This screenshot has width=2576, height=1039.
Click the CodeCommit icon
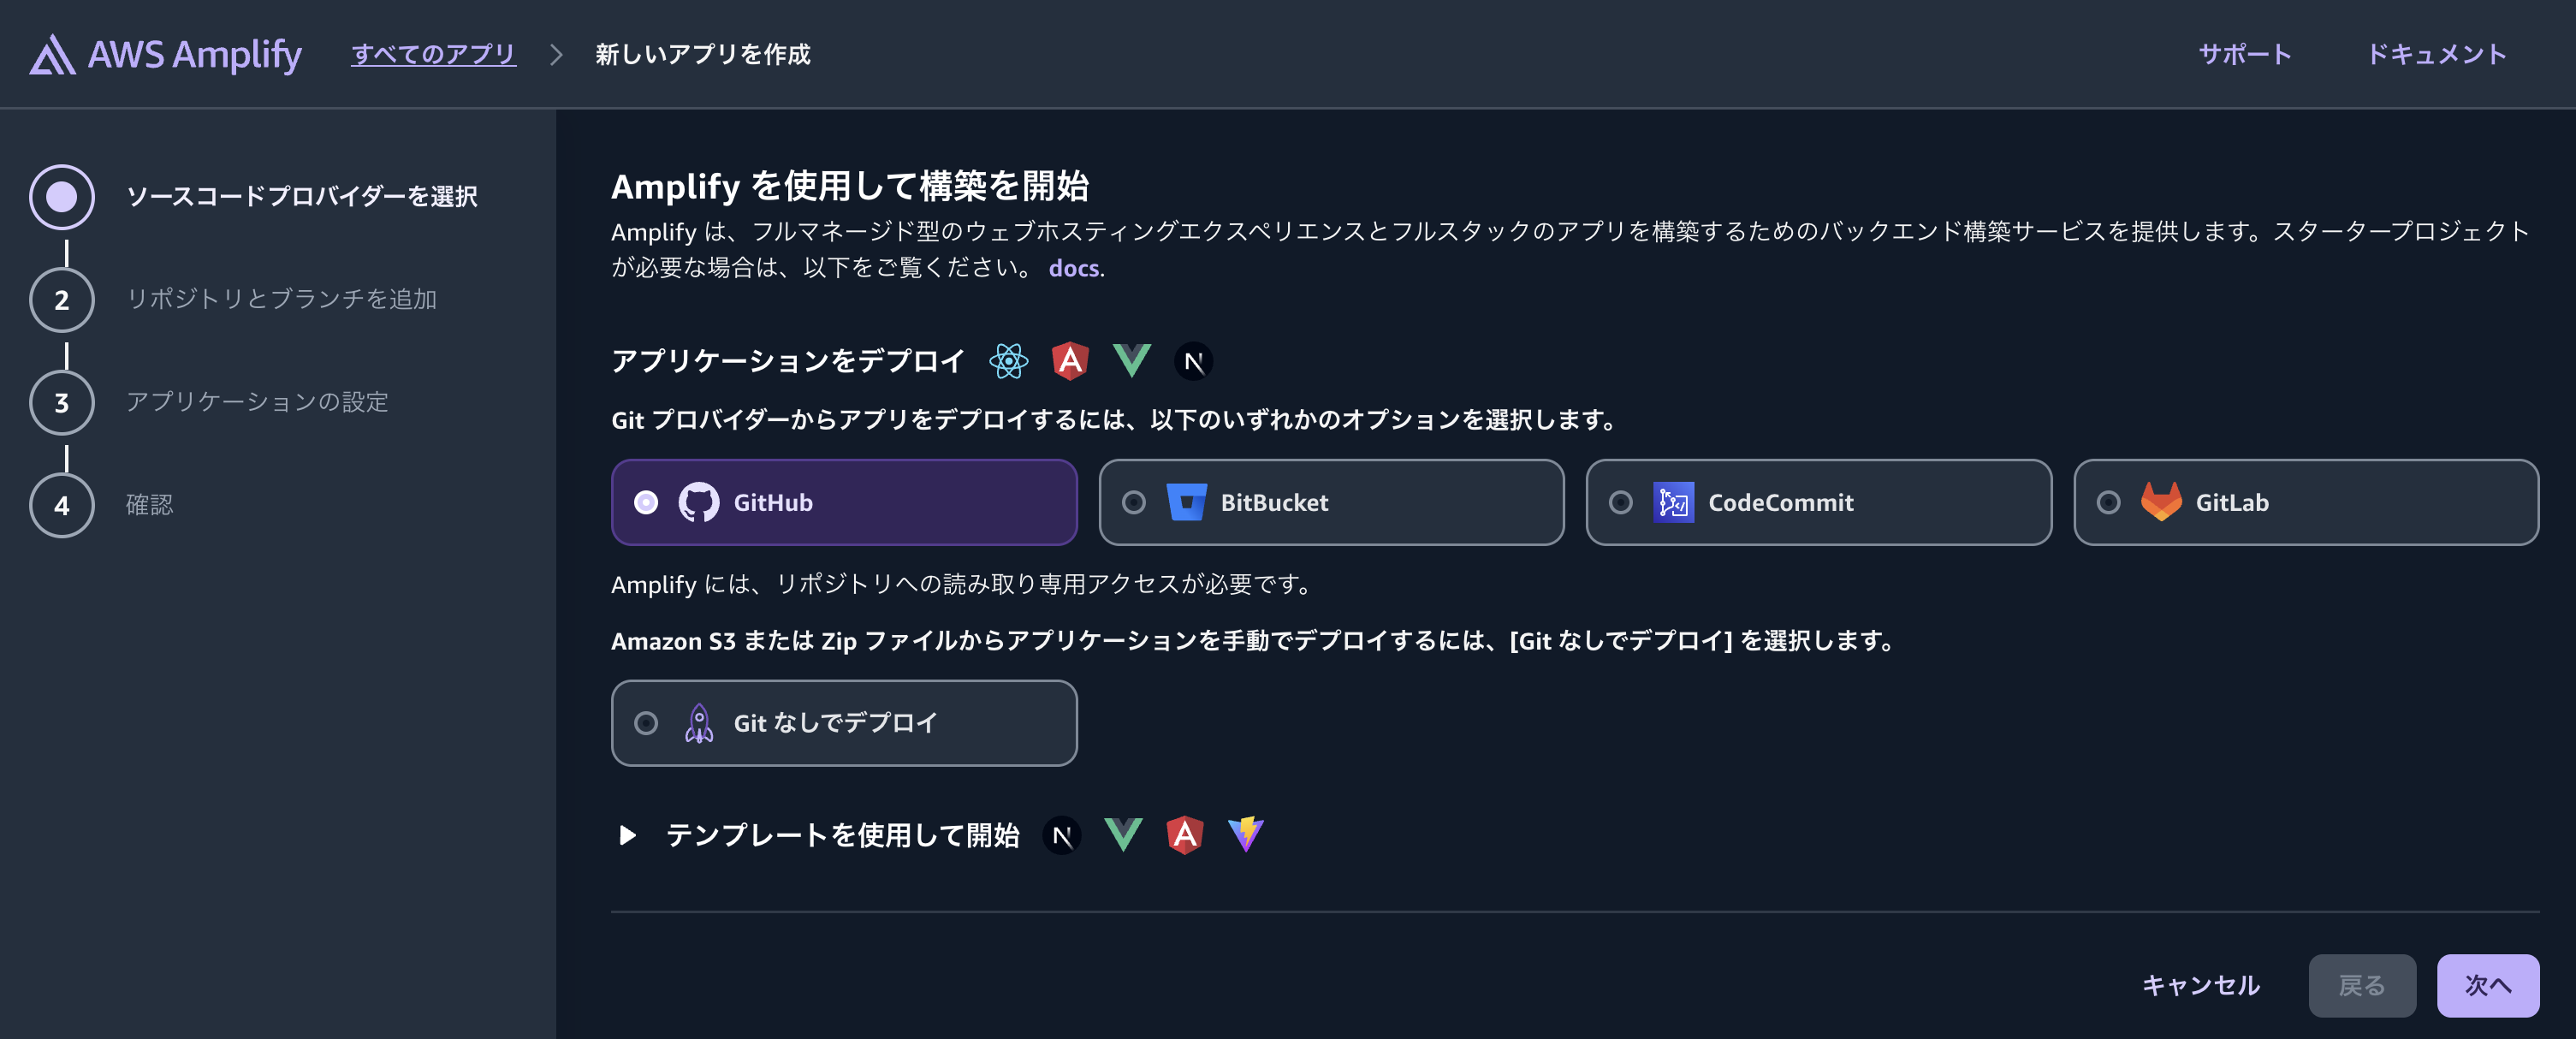(x=1675, y=503)
